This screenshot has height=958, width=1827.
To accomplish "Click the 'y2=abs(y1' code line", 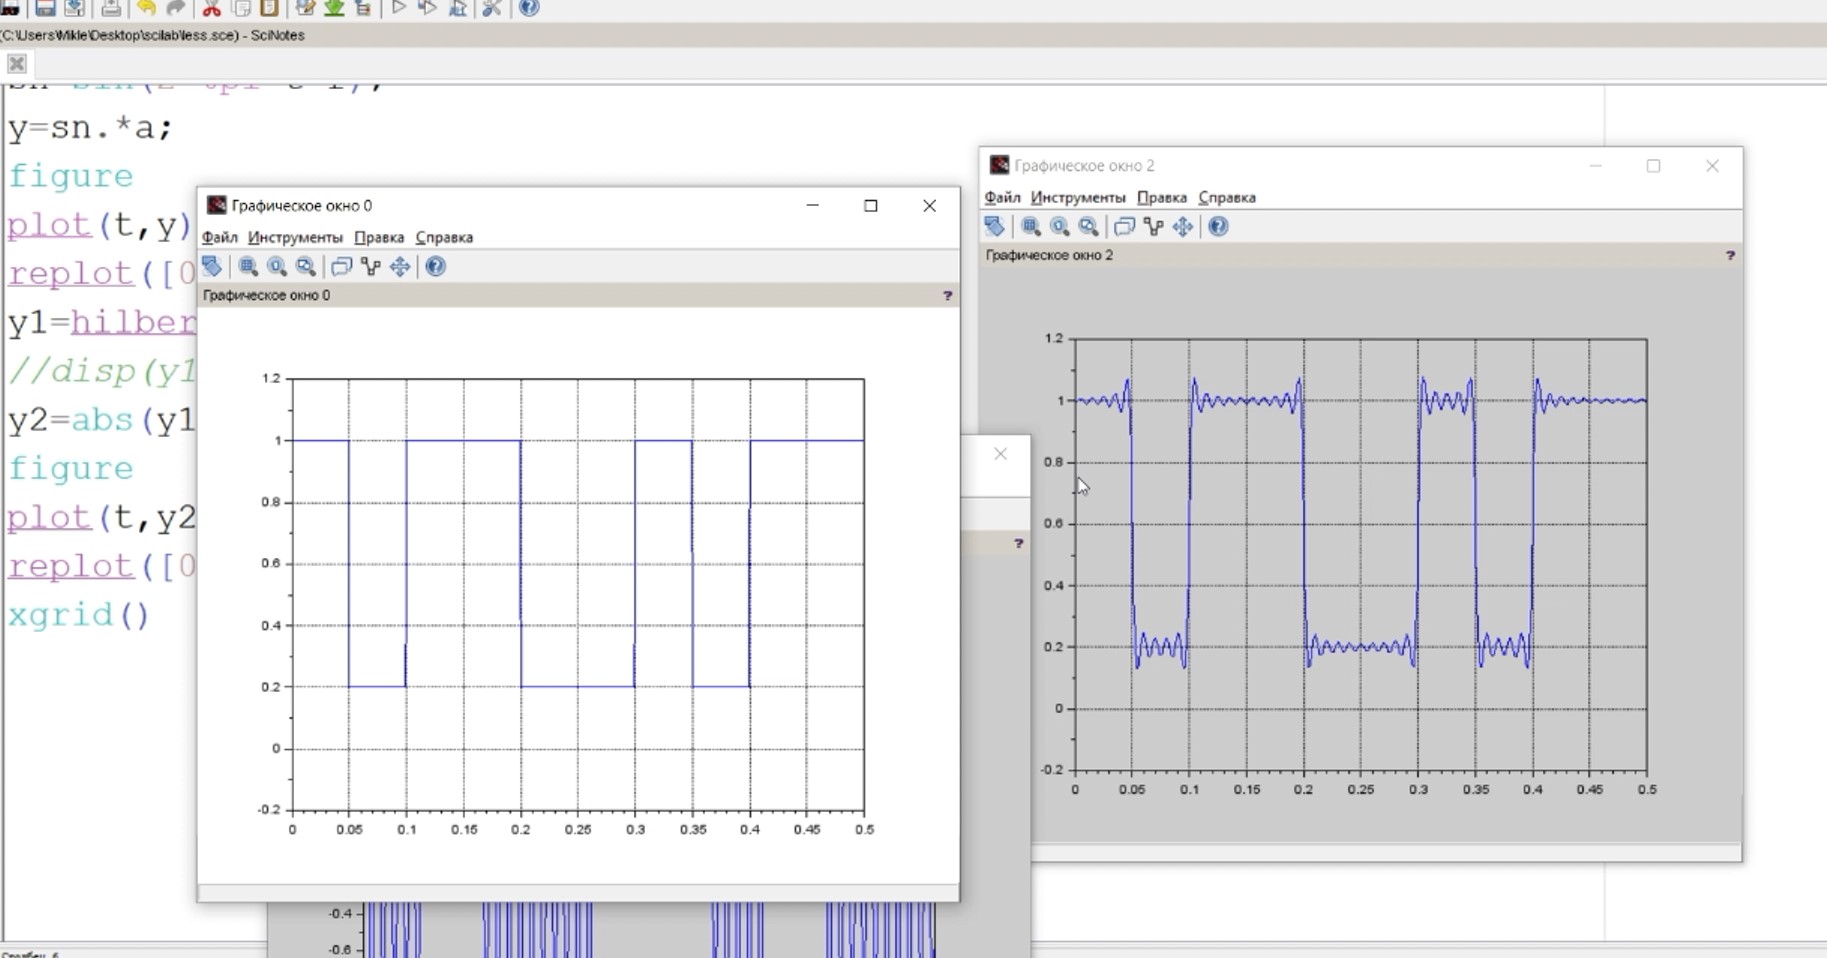I will pyautogui.click(x=102, y=420).
